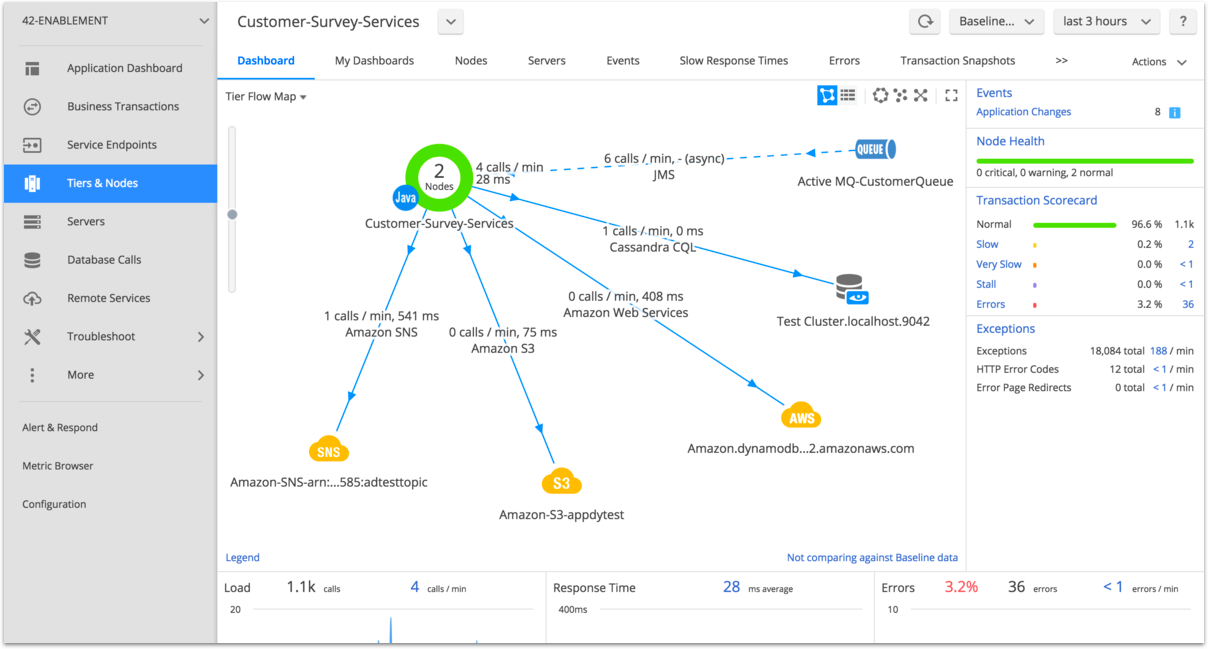Open the Very Slow transactions link
This screenshot has height=649, width=1208.
pyautogui.click(x=999, y=264)
